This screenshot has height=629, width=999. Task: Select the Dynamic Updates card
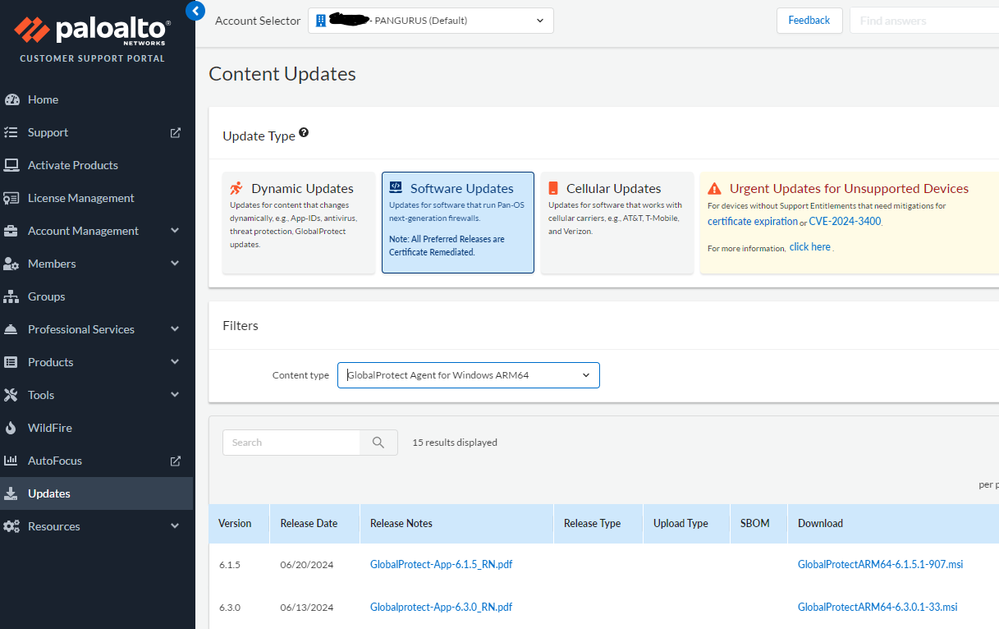point(299,222)
